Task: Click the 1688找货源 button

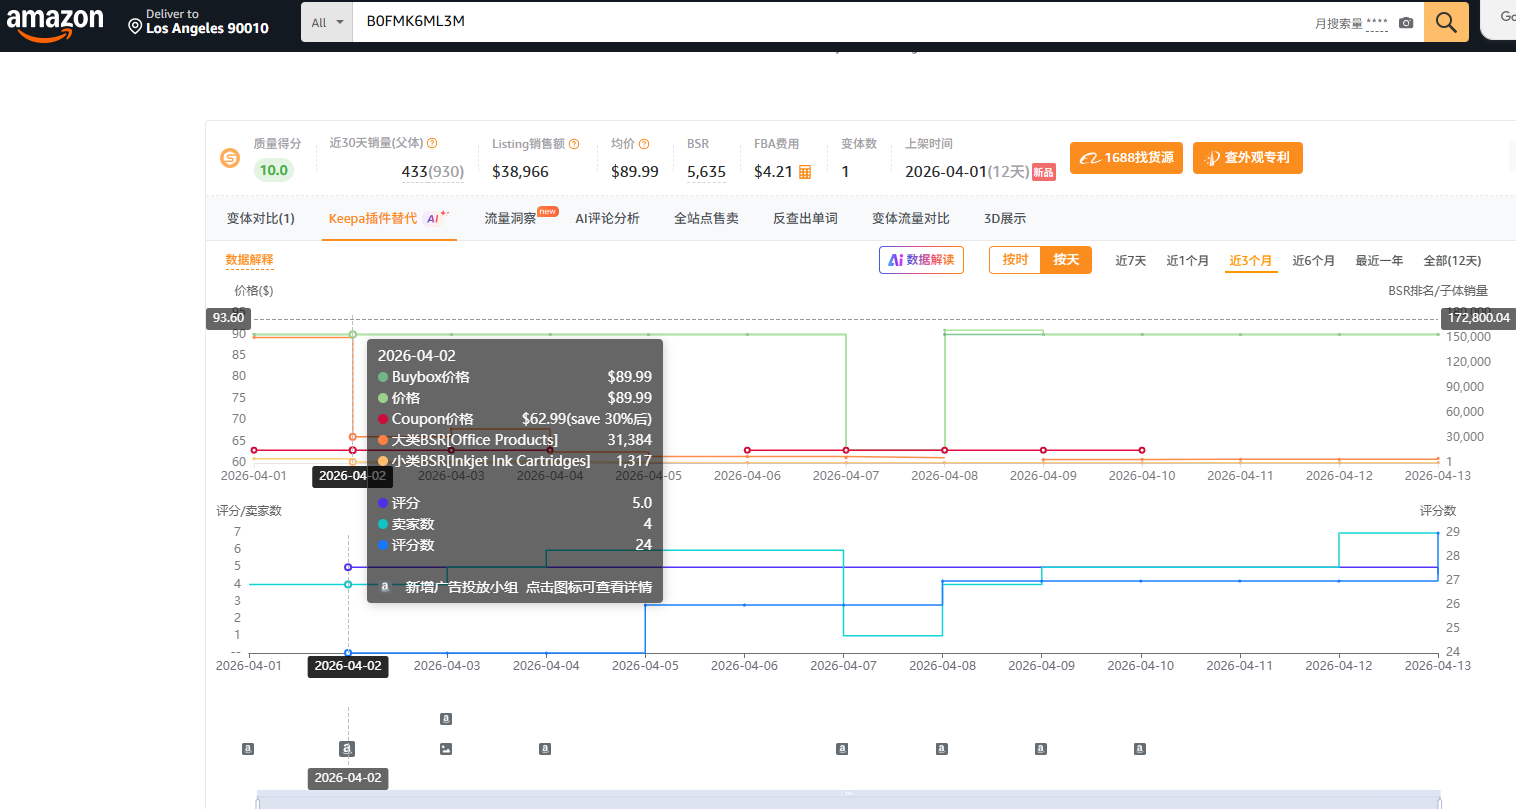Action: click(1126, 158)
